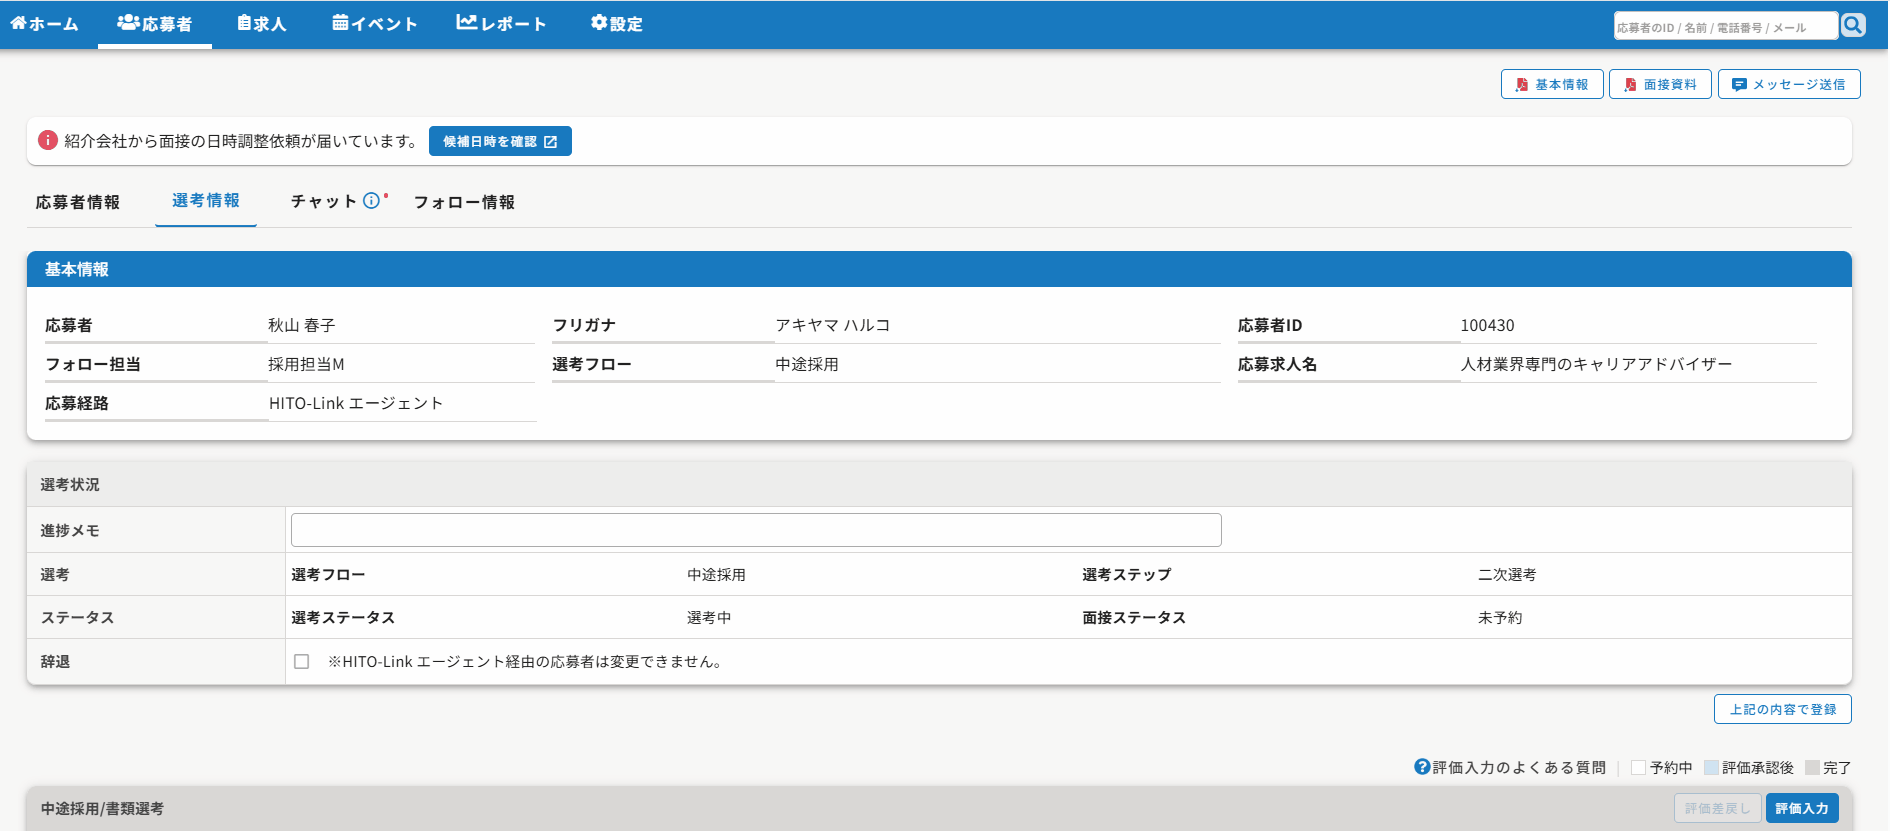Click the 進捗メモ input field
1890x831 pixels.
pyautogui.click(x=756, y=530)
